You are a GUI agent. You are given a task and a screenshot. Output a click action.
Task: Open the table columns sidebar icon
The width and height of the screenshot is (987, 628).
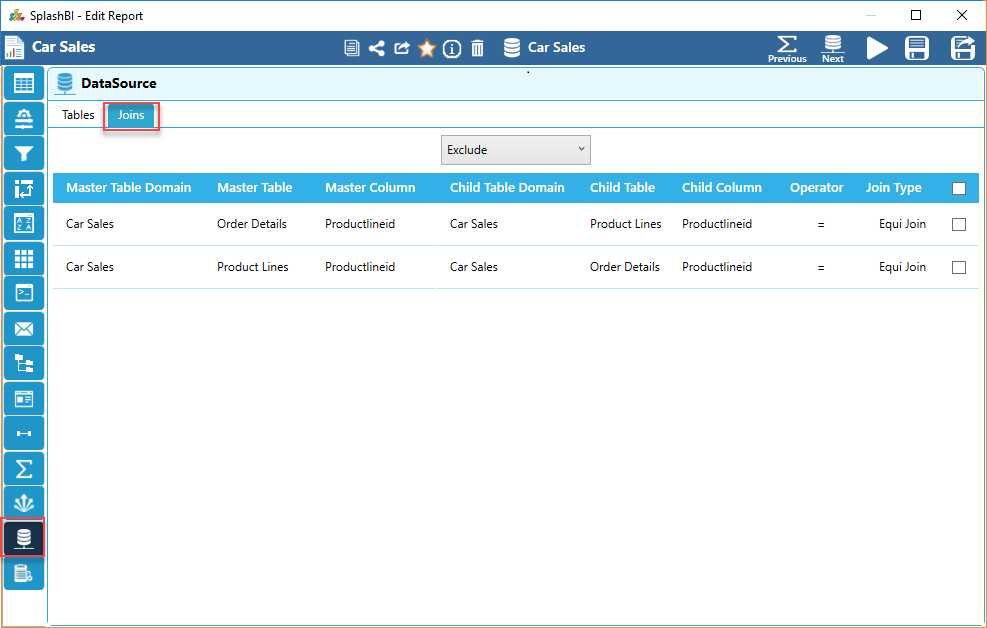point(24,83)
